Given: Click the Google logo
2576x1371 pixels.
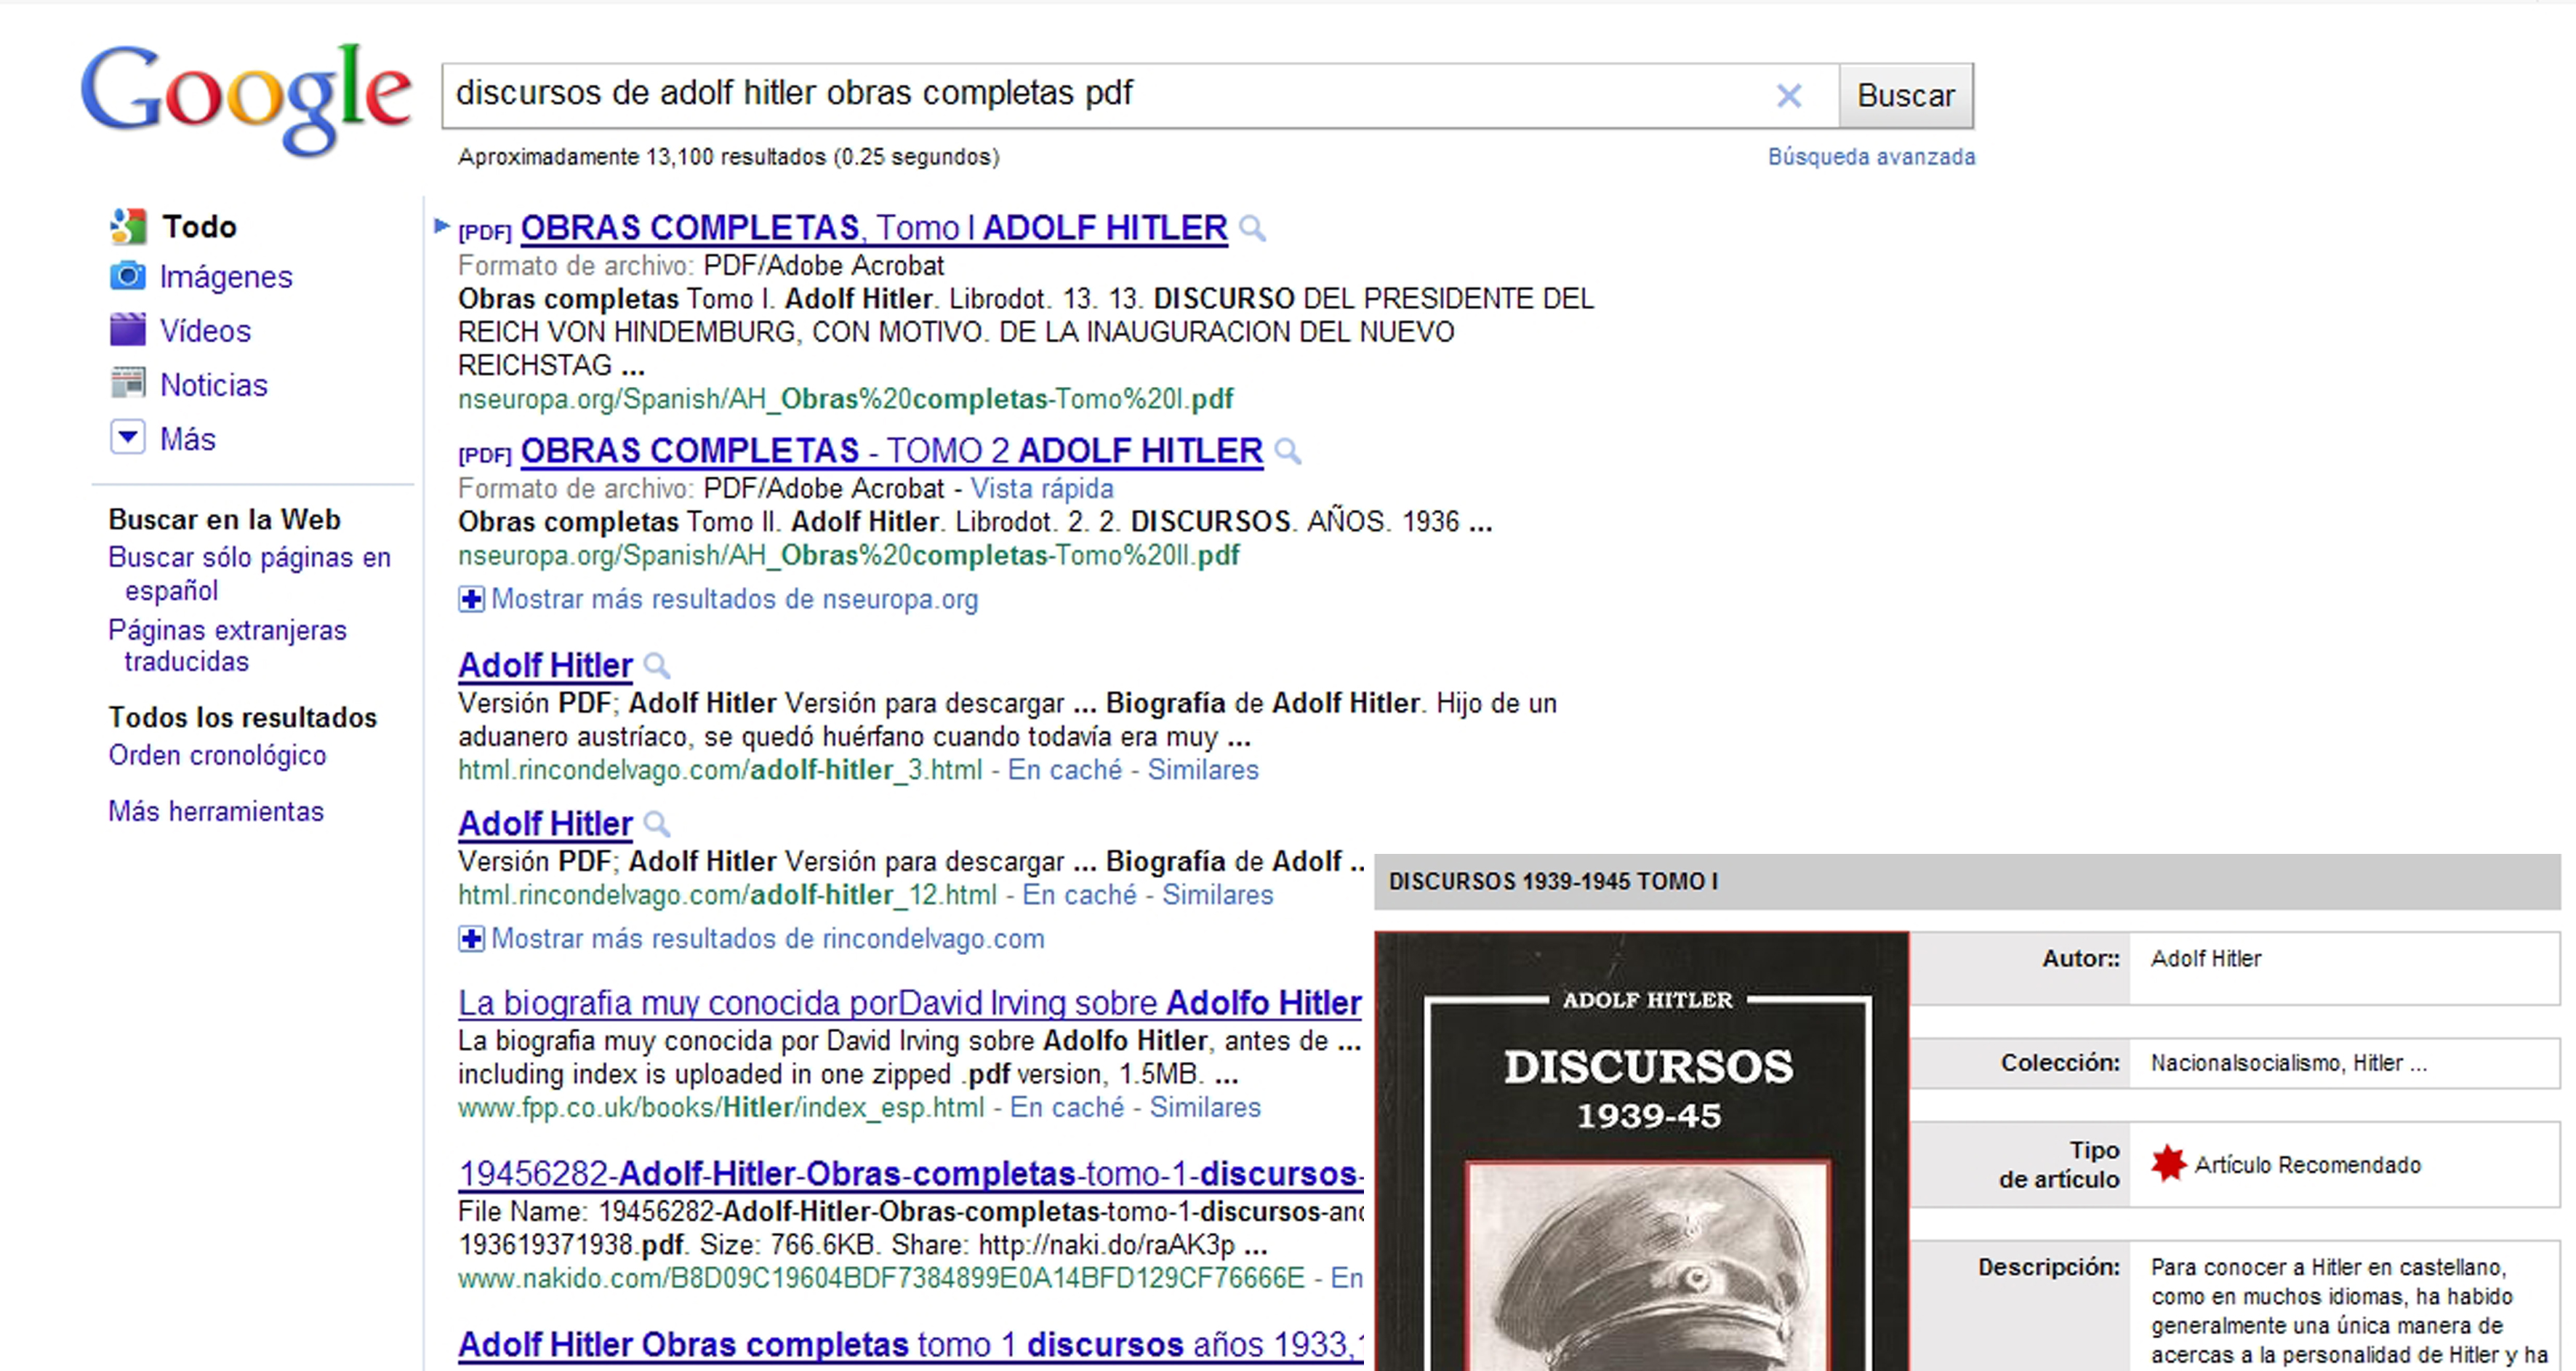Looking at the screenshot, I should (x=245, y=98).
